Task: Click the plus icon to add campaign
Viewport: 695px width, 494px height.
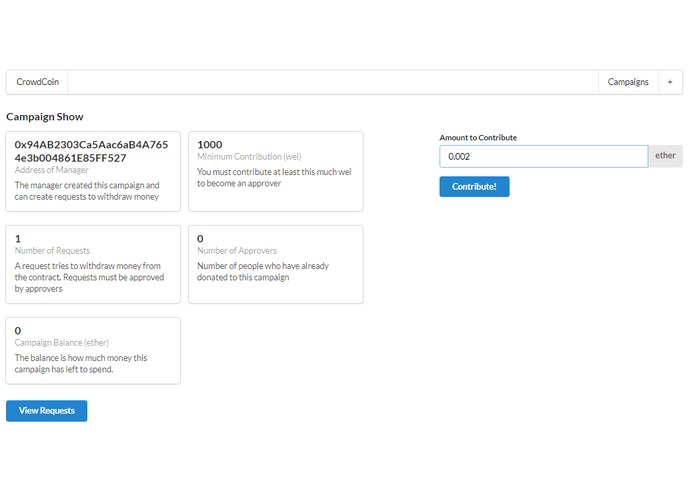Action: 670,82
